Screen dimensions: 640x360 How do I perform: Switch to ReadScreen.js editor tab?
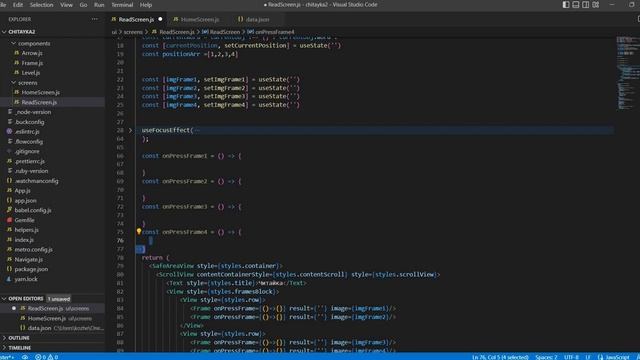136,19
